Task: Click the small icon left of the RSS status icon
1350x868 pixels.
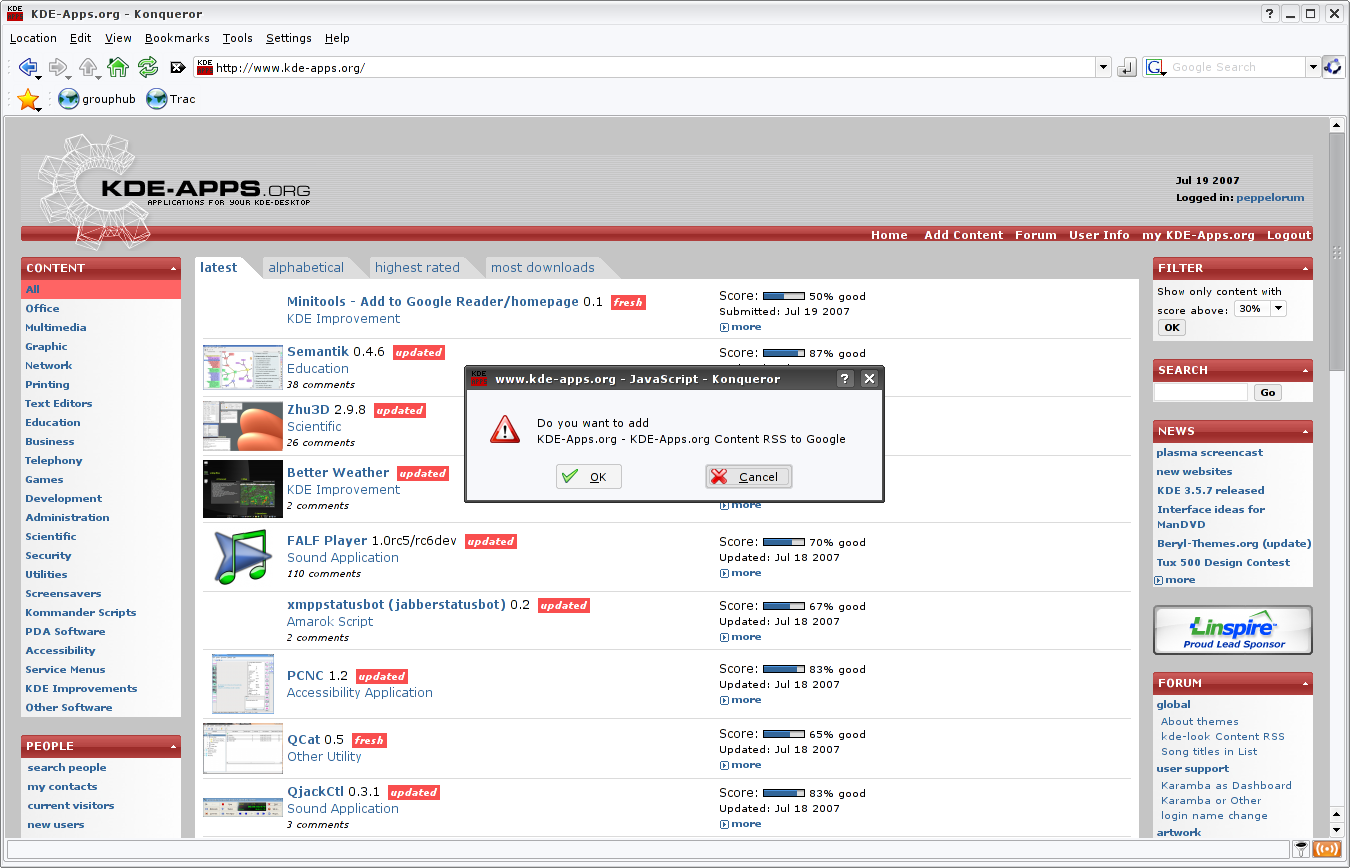Action: point(1300,850)
